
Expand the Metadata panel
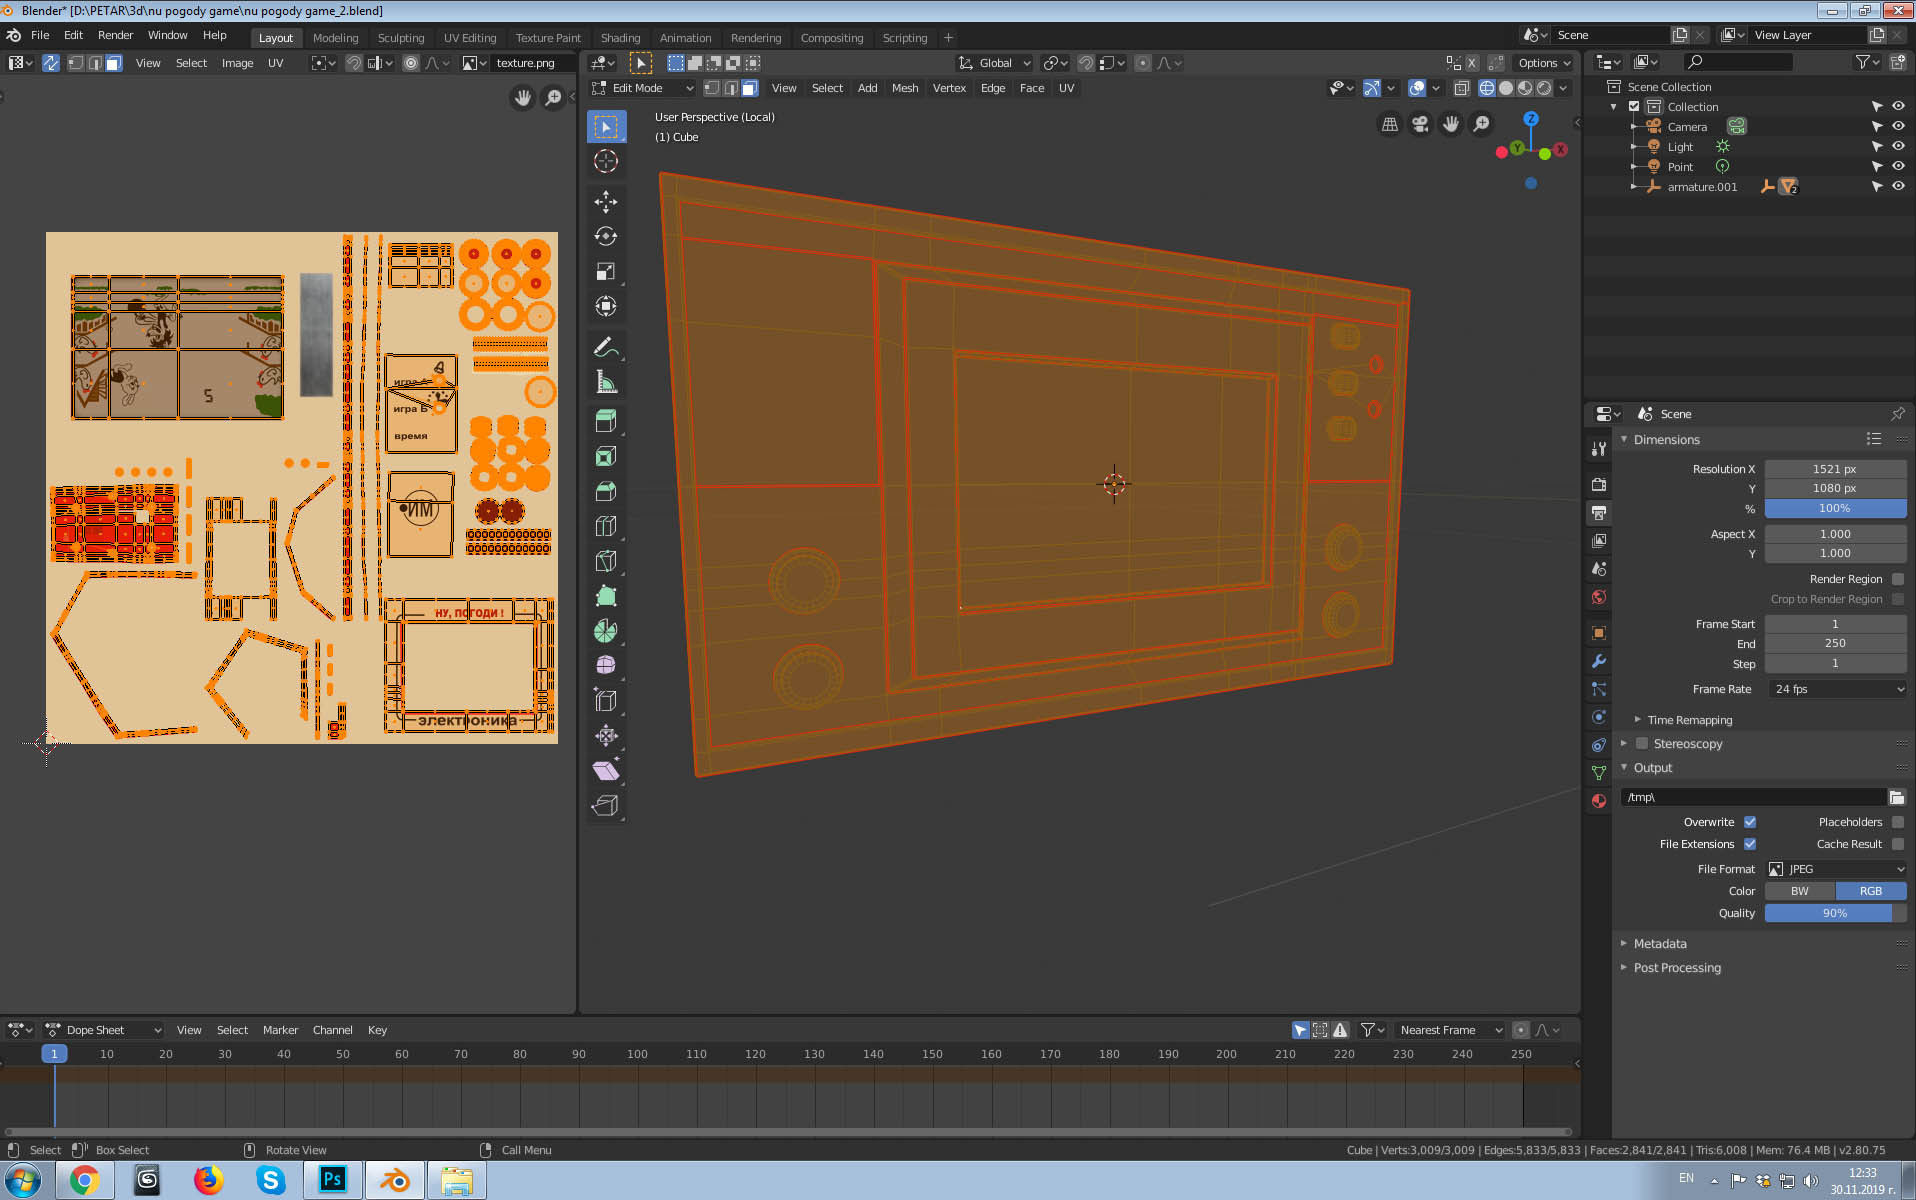tap(1660, 944)
